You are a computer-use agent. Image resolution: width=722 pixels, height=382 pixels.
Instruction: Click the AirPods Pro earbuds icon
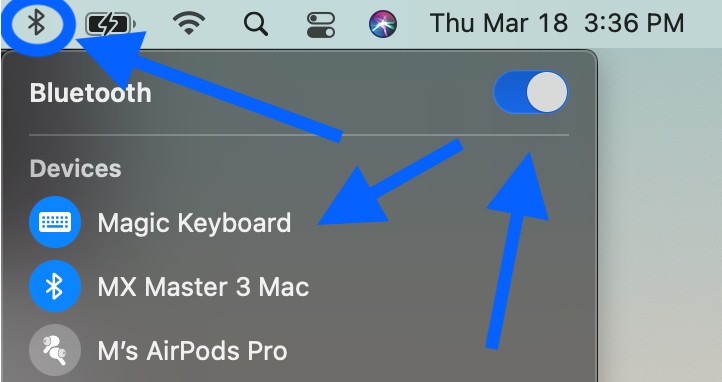(x=55, y=350)
